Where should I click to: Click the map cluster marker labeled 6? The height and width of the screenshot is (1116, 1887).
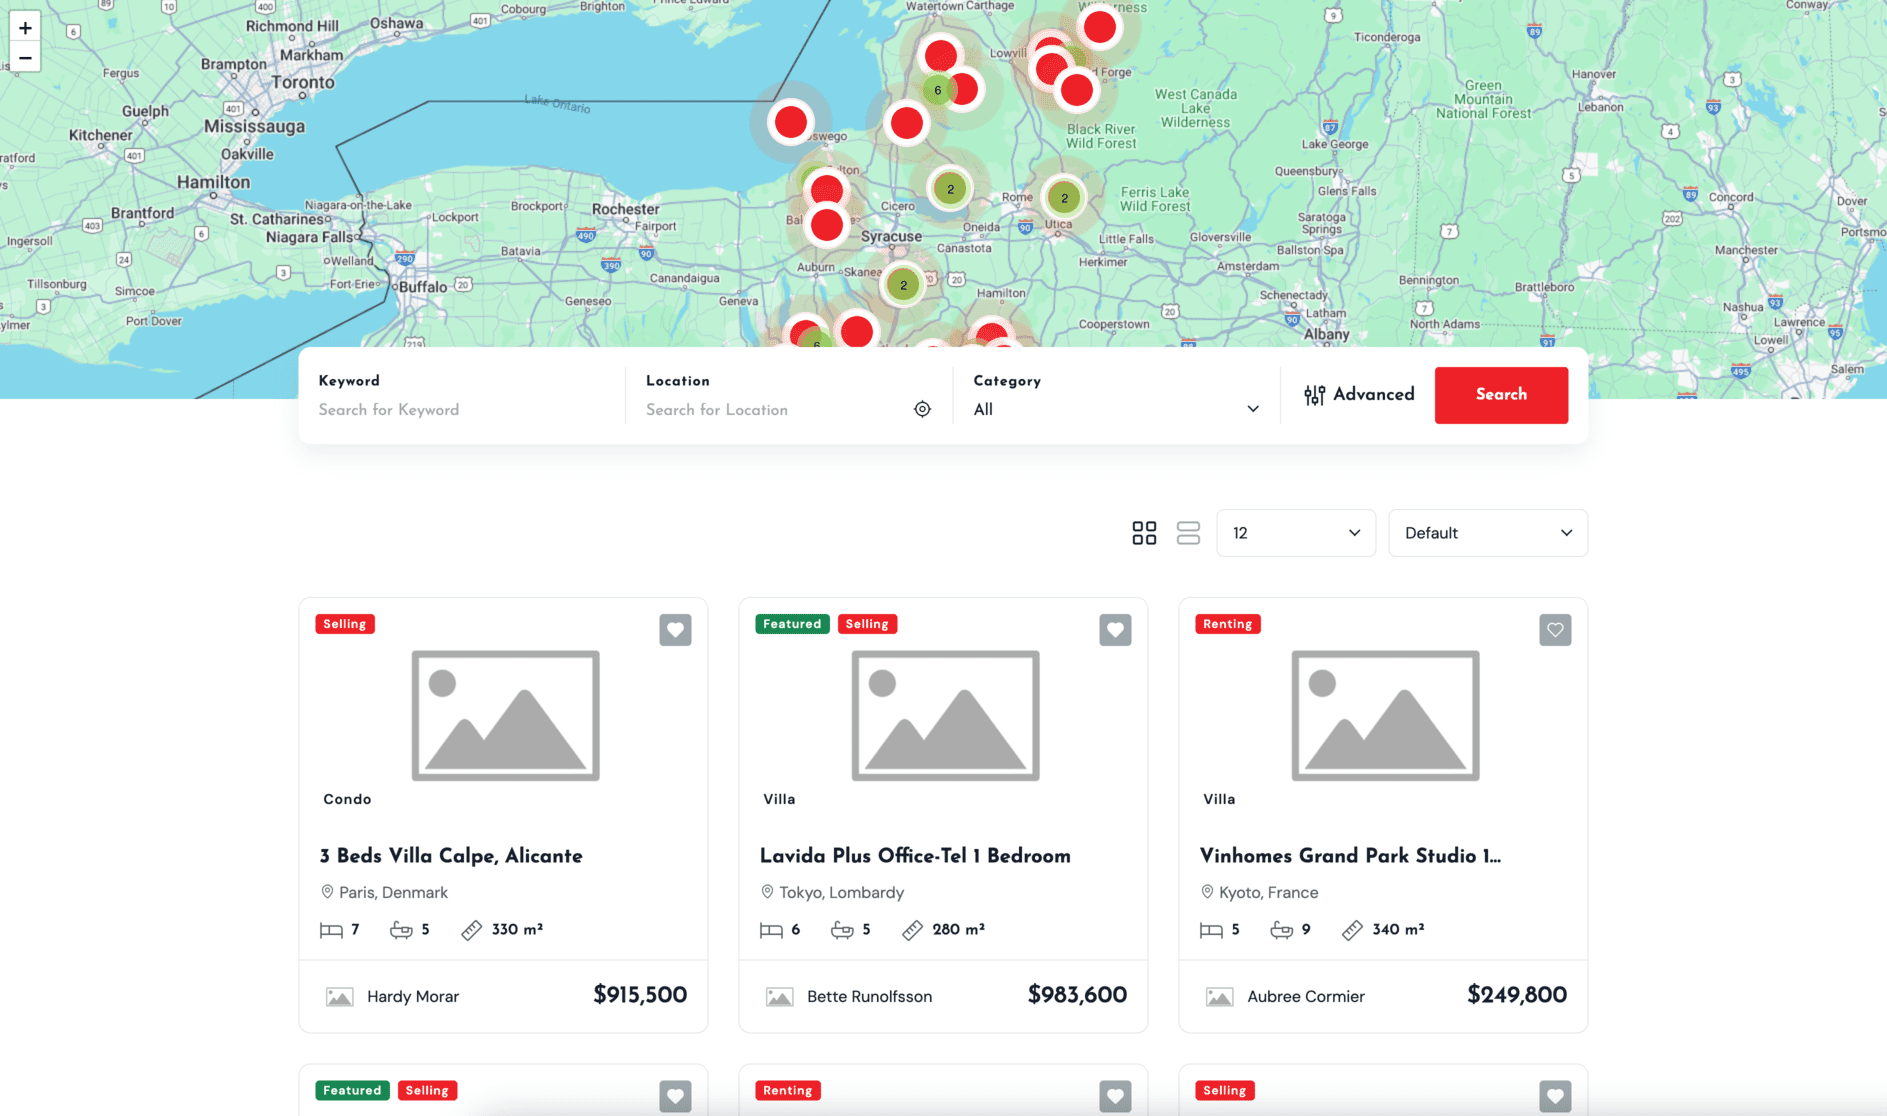click(x=937, y=90)
